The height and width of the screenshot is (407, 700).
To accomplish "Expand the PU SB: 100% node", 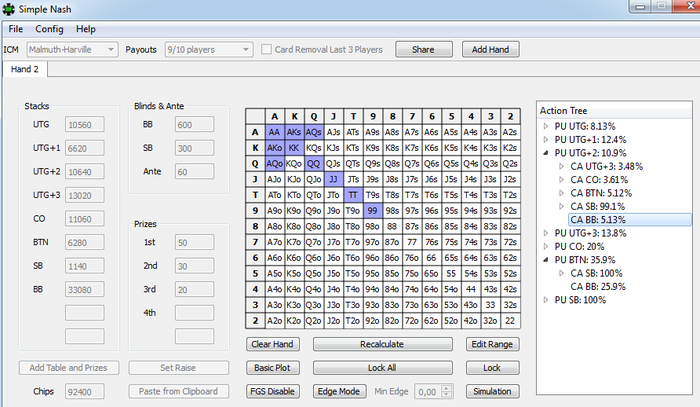I will tap(546, 300).
